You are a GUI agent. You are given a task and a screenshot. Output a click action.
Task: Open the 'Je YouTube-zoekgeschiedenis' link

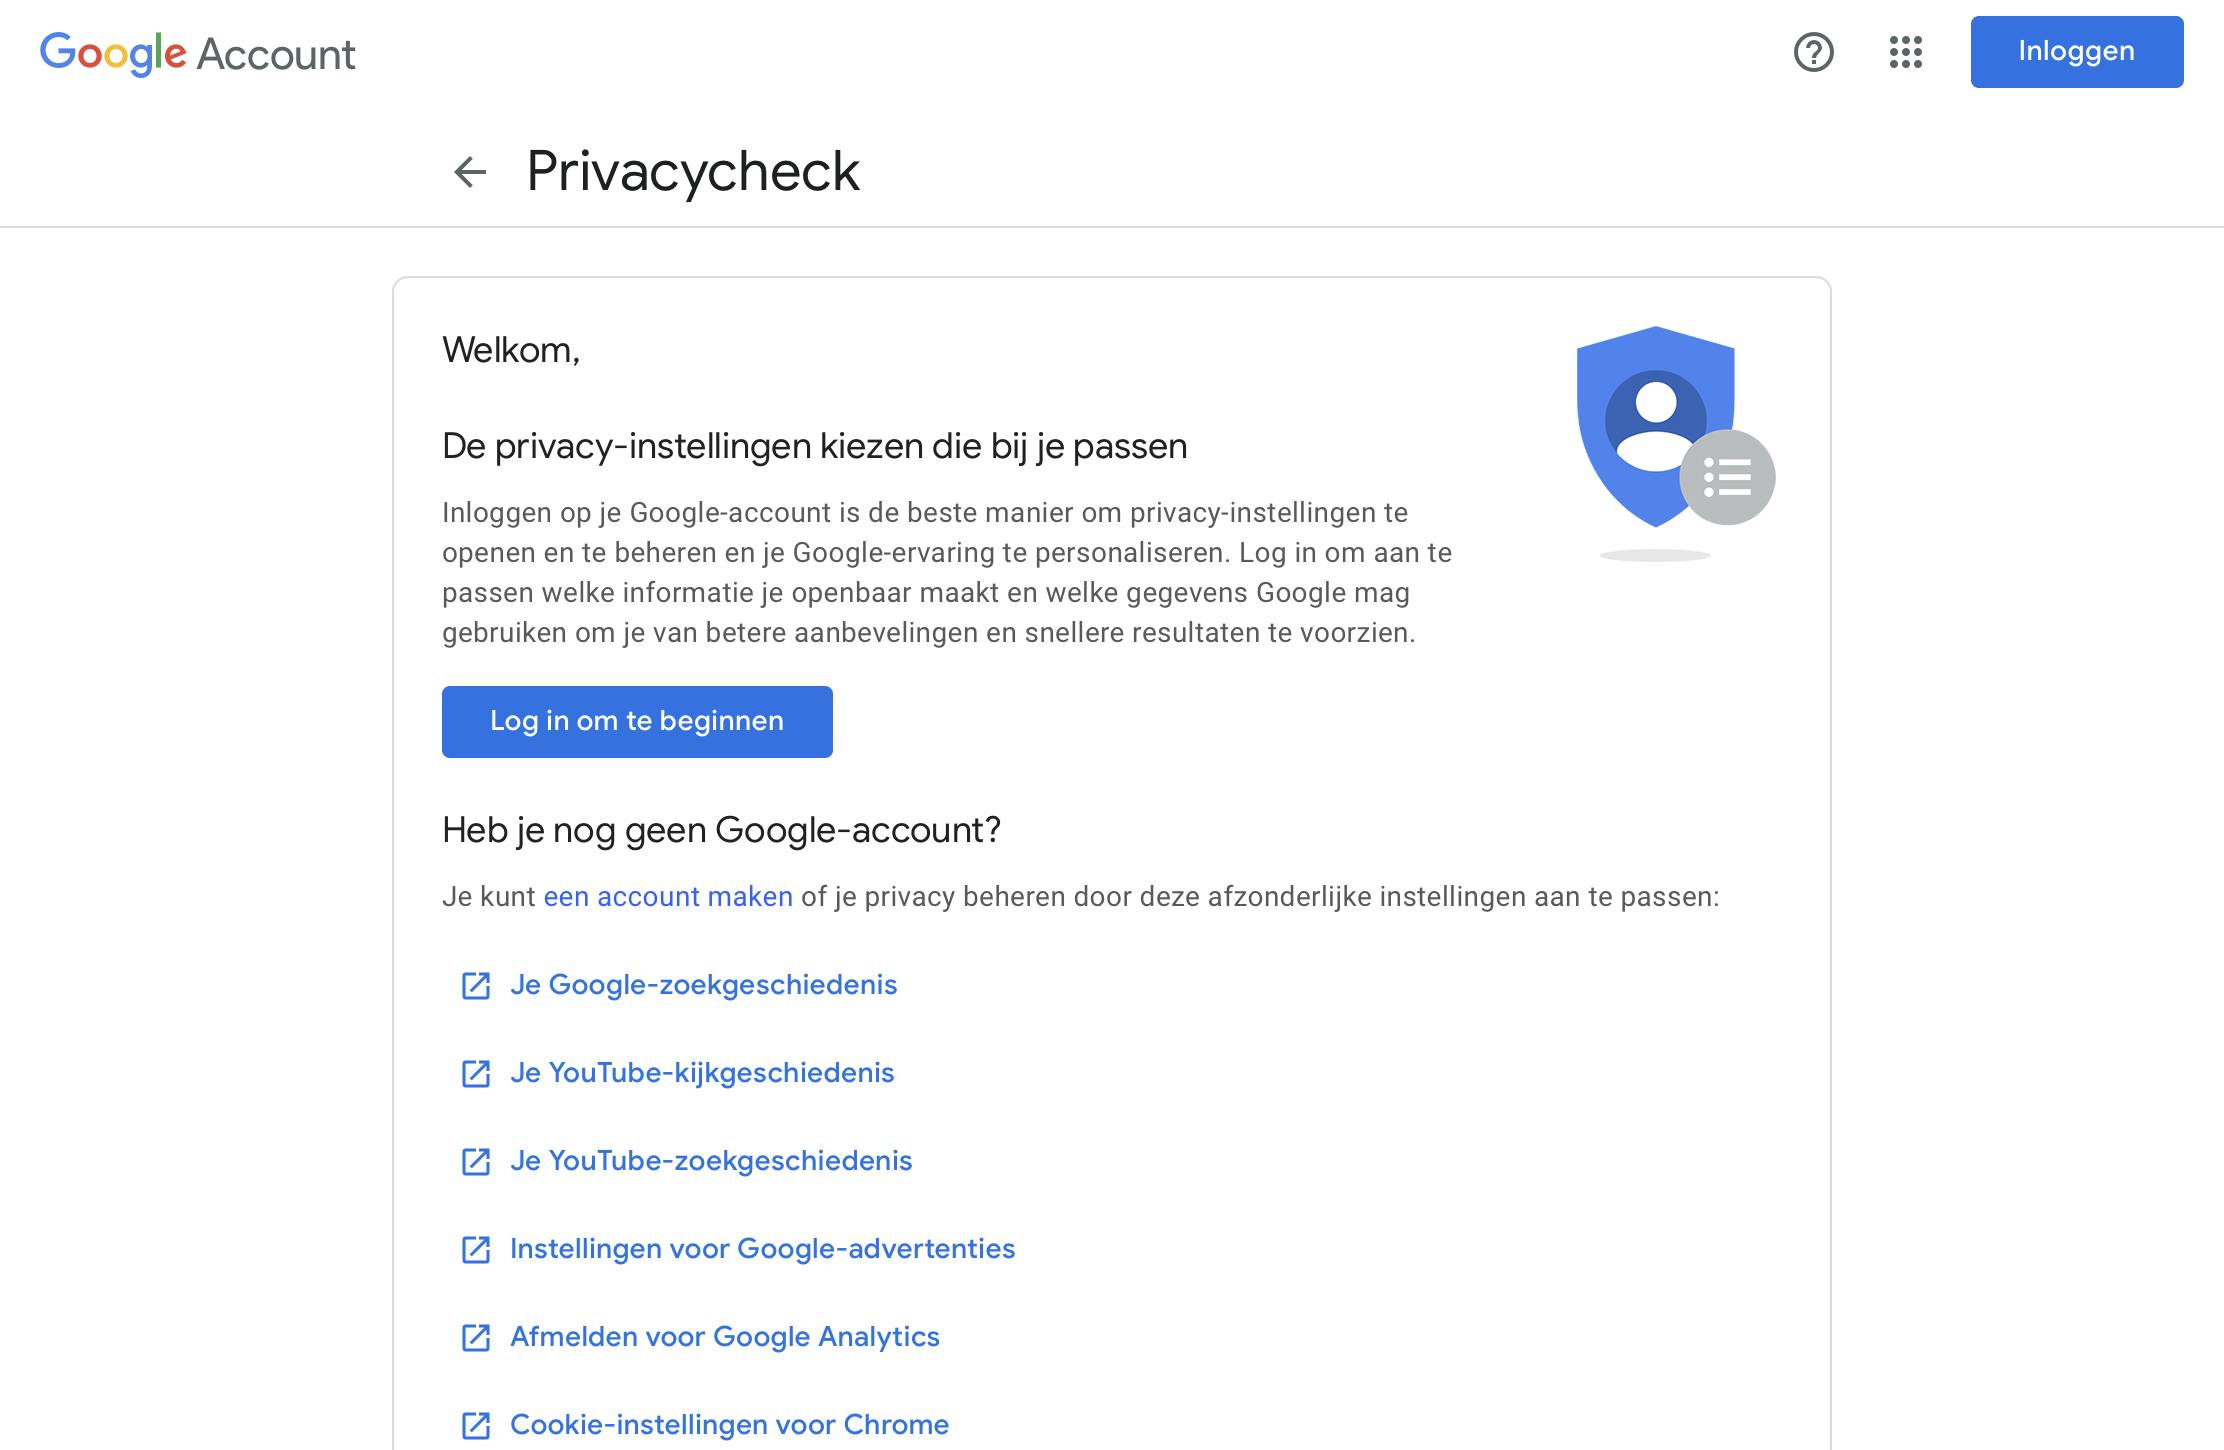[711, 1161]
